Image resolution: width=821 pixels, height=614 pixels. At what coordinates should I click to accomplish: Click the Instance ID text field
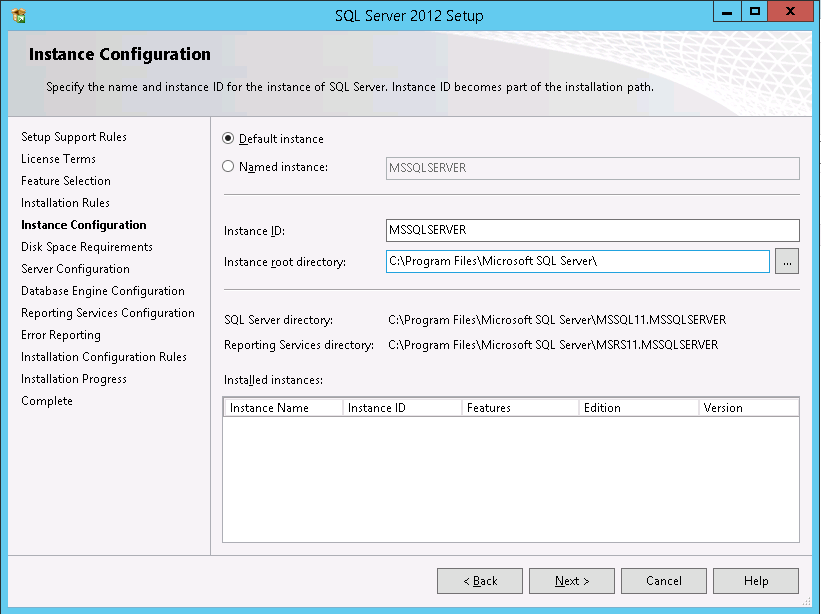coord(593,230)
